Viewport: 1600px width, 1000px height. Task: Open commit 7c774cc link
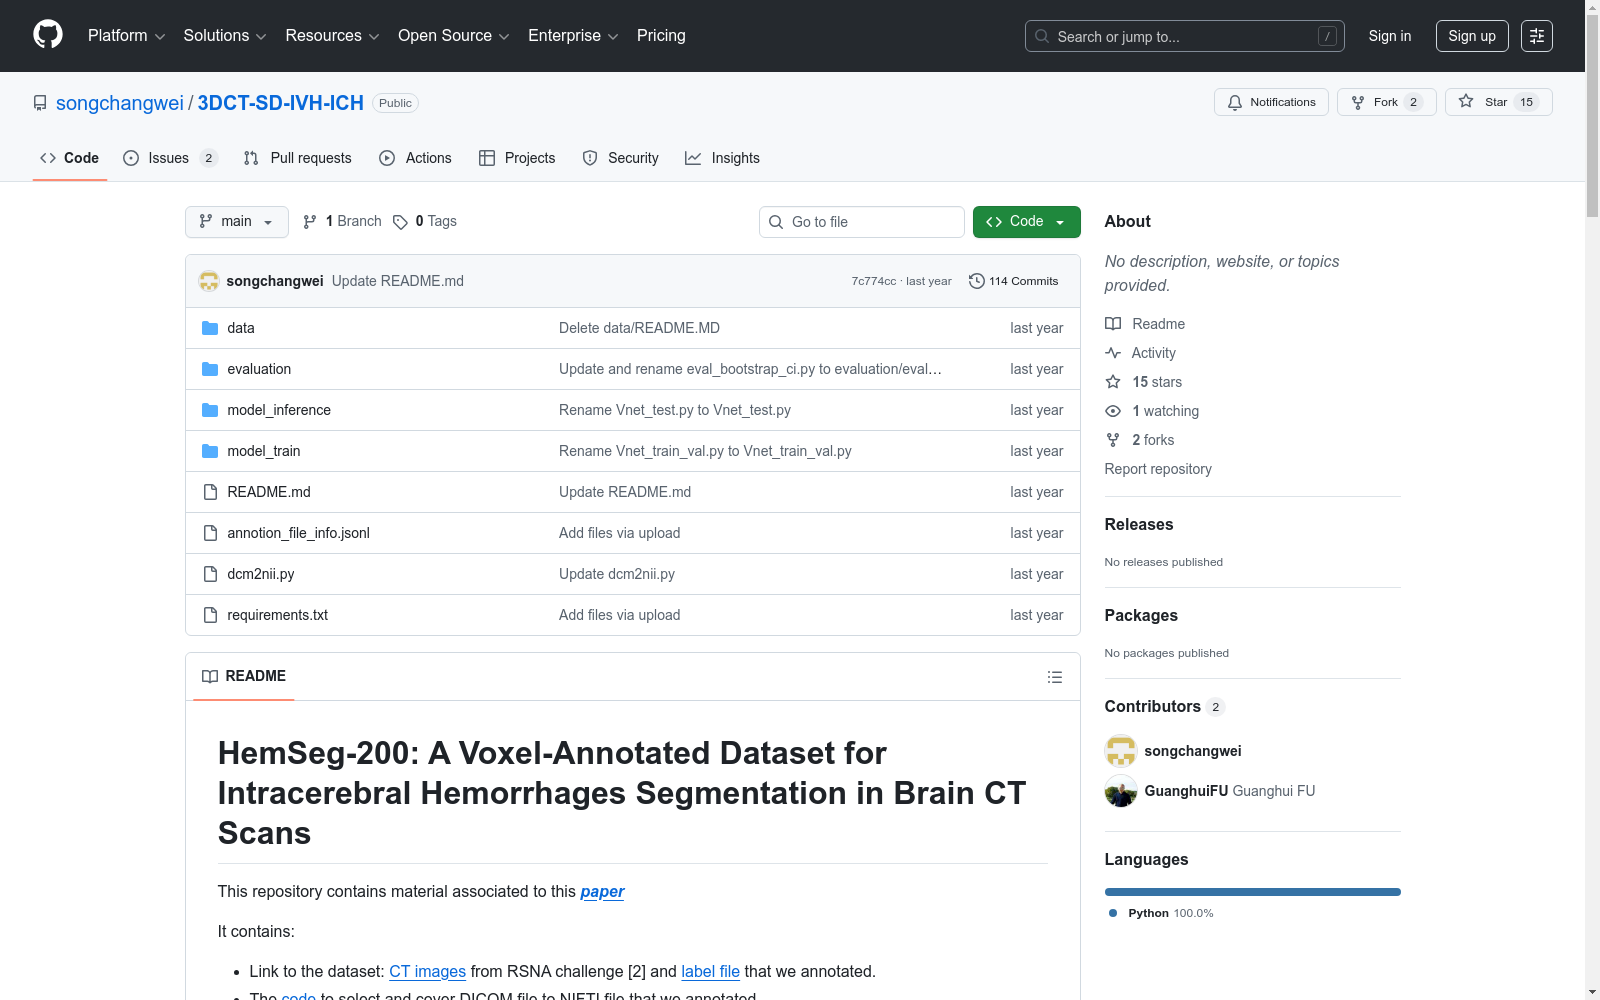click(x=874, y=281)
